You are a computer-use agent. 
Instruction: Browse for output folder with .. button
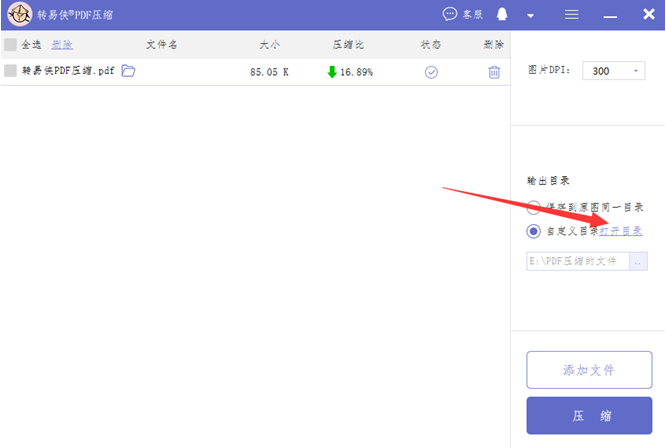(x=638, y=261)
